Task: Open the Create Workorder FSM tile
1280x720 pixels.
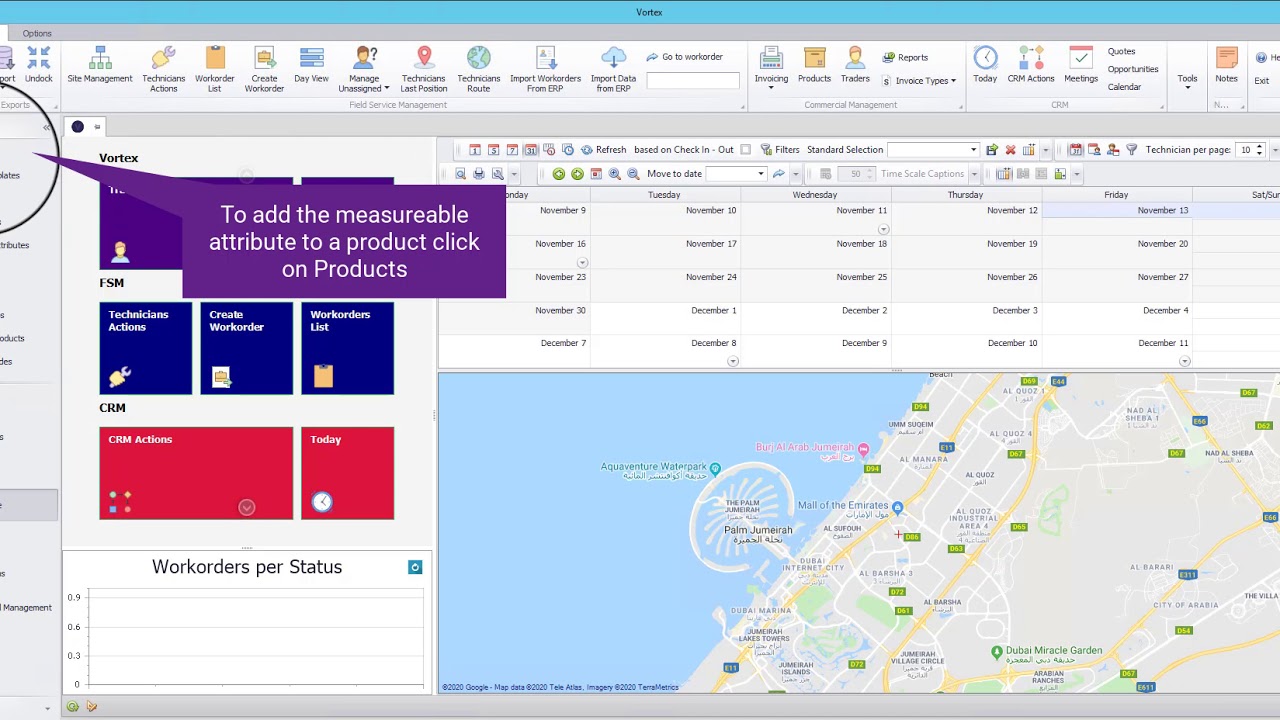Action: (x=247, y=348)
